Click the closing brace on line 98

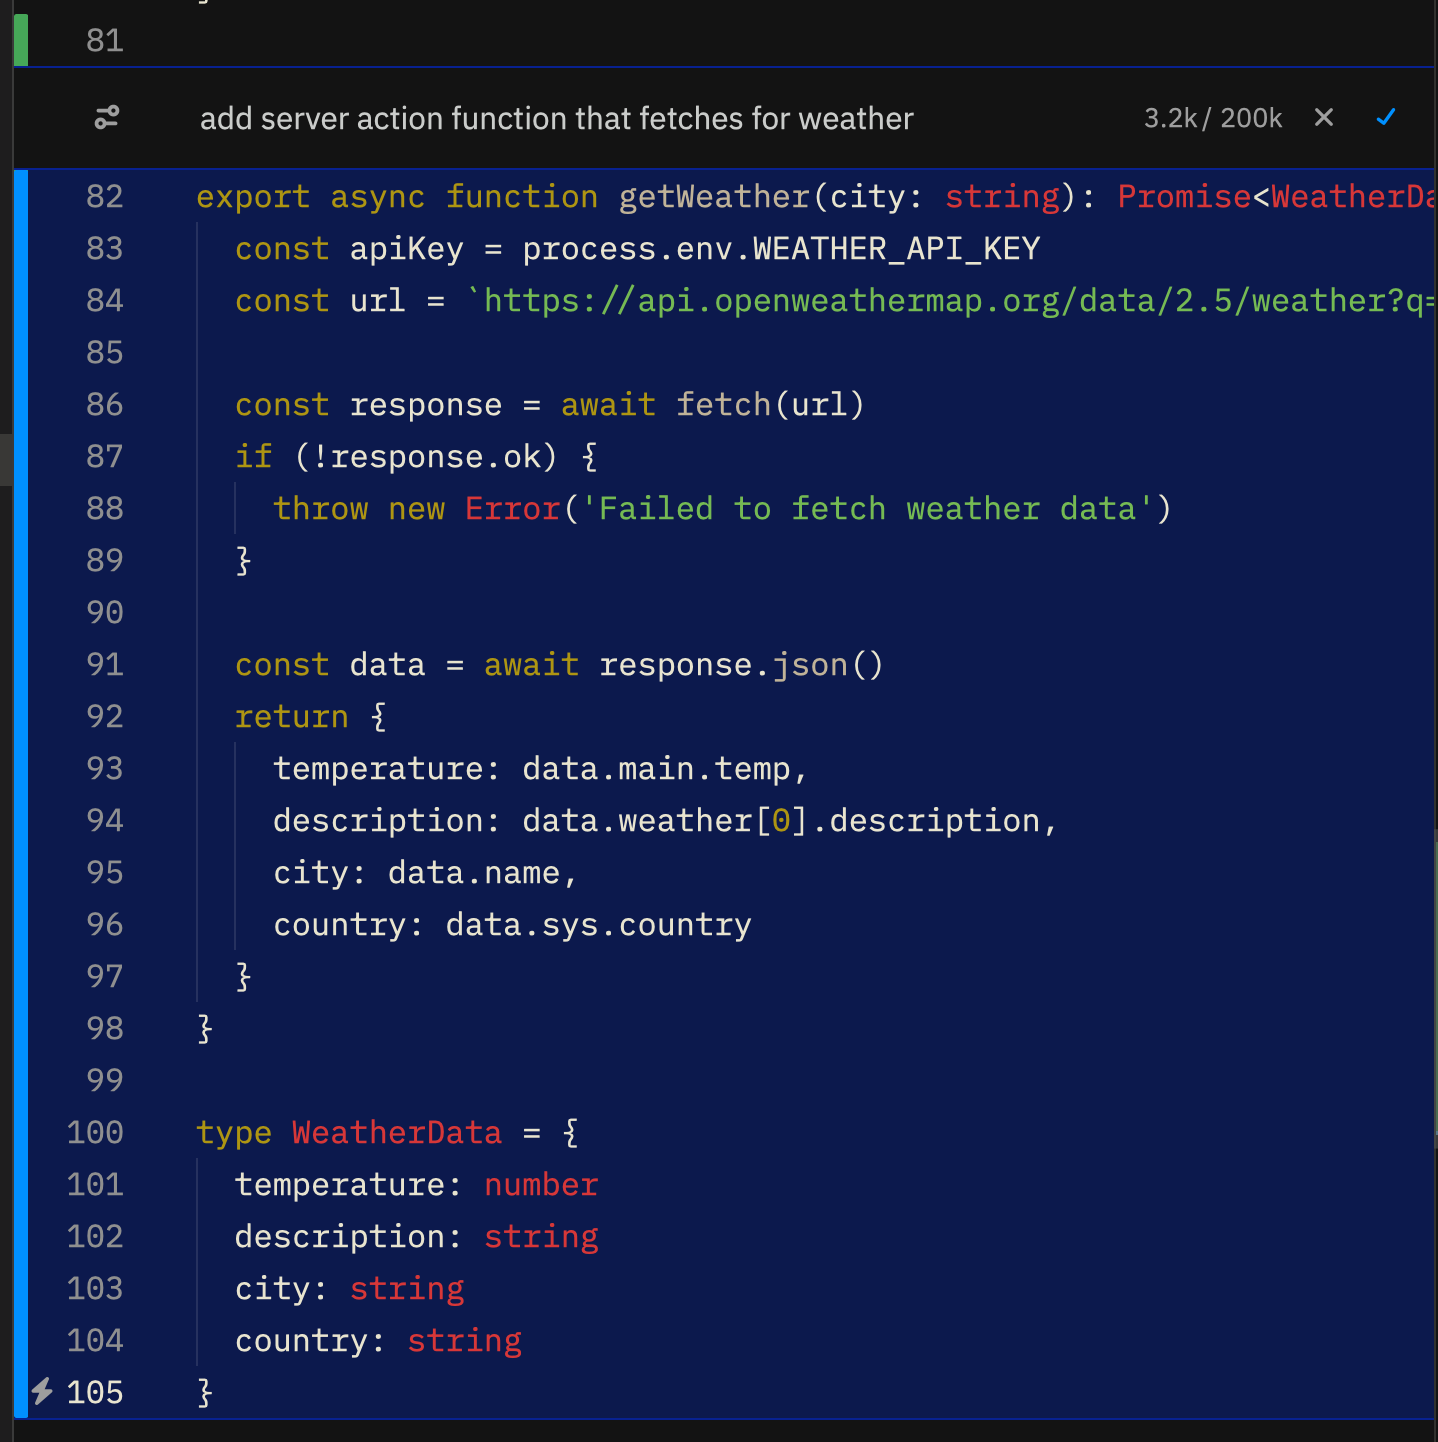(205, 1029)
